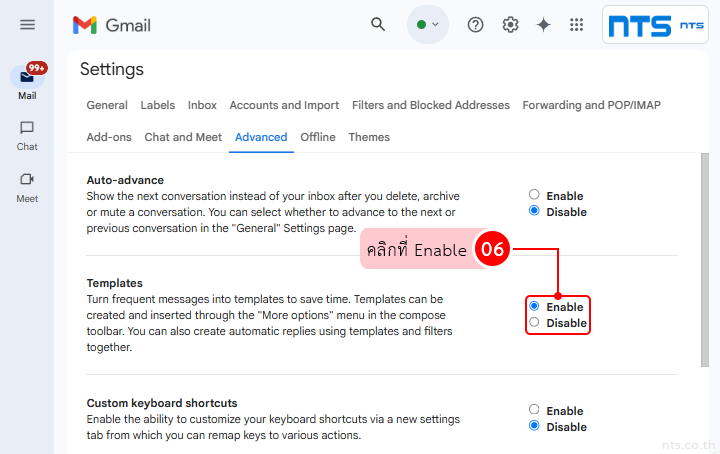Select Enable for Templates

coord(534,306)
